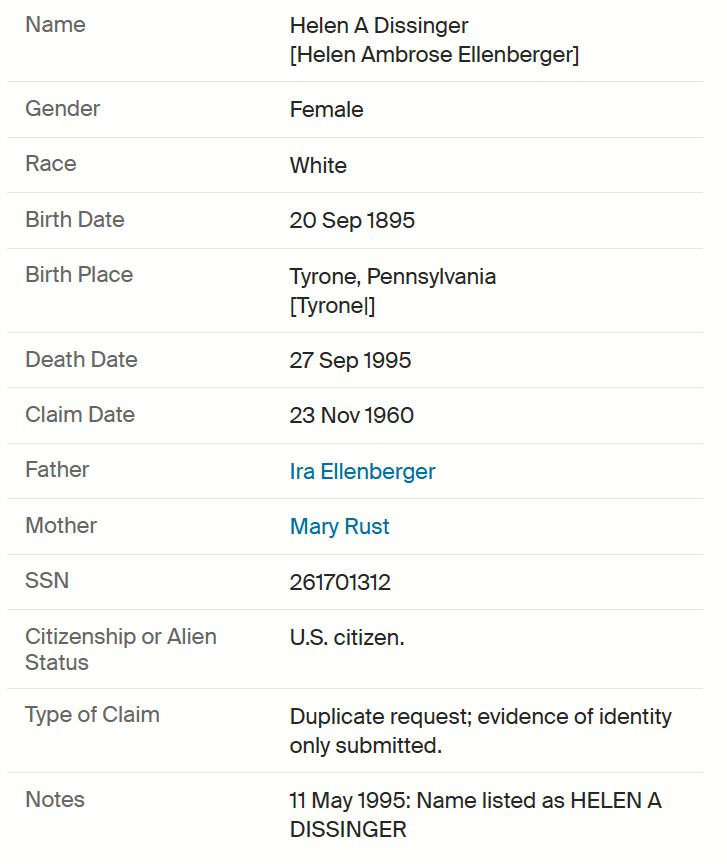
Task: Select the 11 May 1995 notes text
Action: click(475, 815)
